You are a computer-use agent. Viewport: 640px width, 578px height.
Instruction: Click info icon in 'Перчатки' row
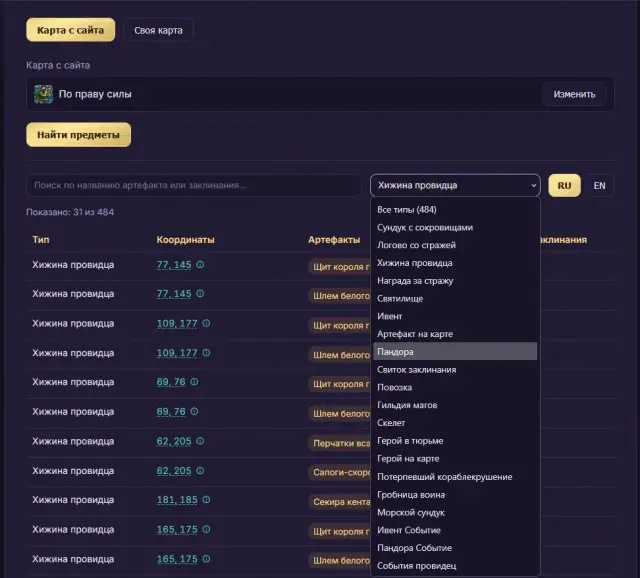pyautogui.click(x=200, y=441)
